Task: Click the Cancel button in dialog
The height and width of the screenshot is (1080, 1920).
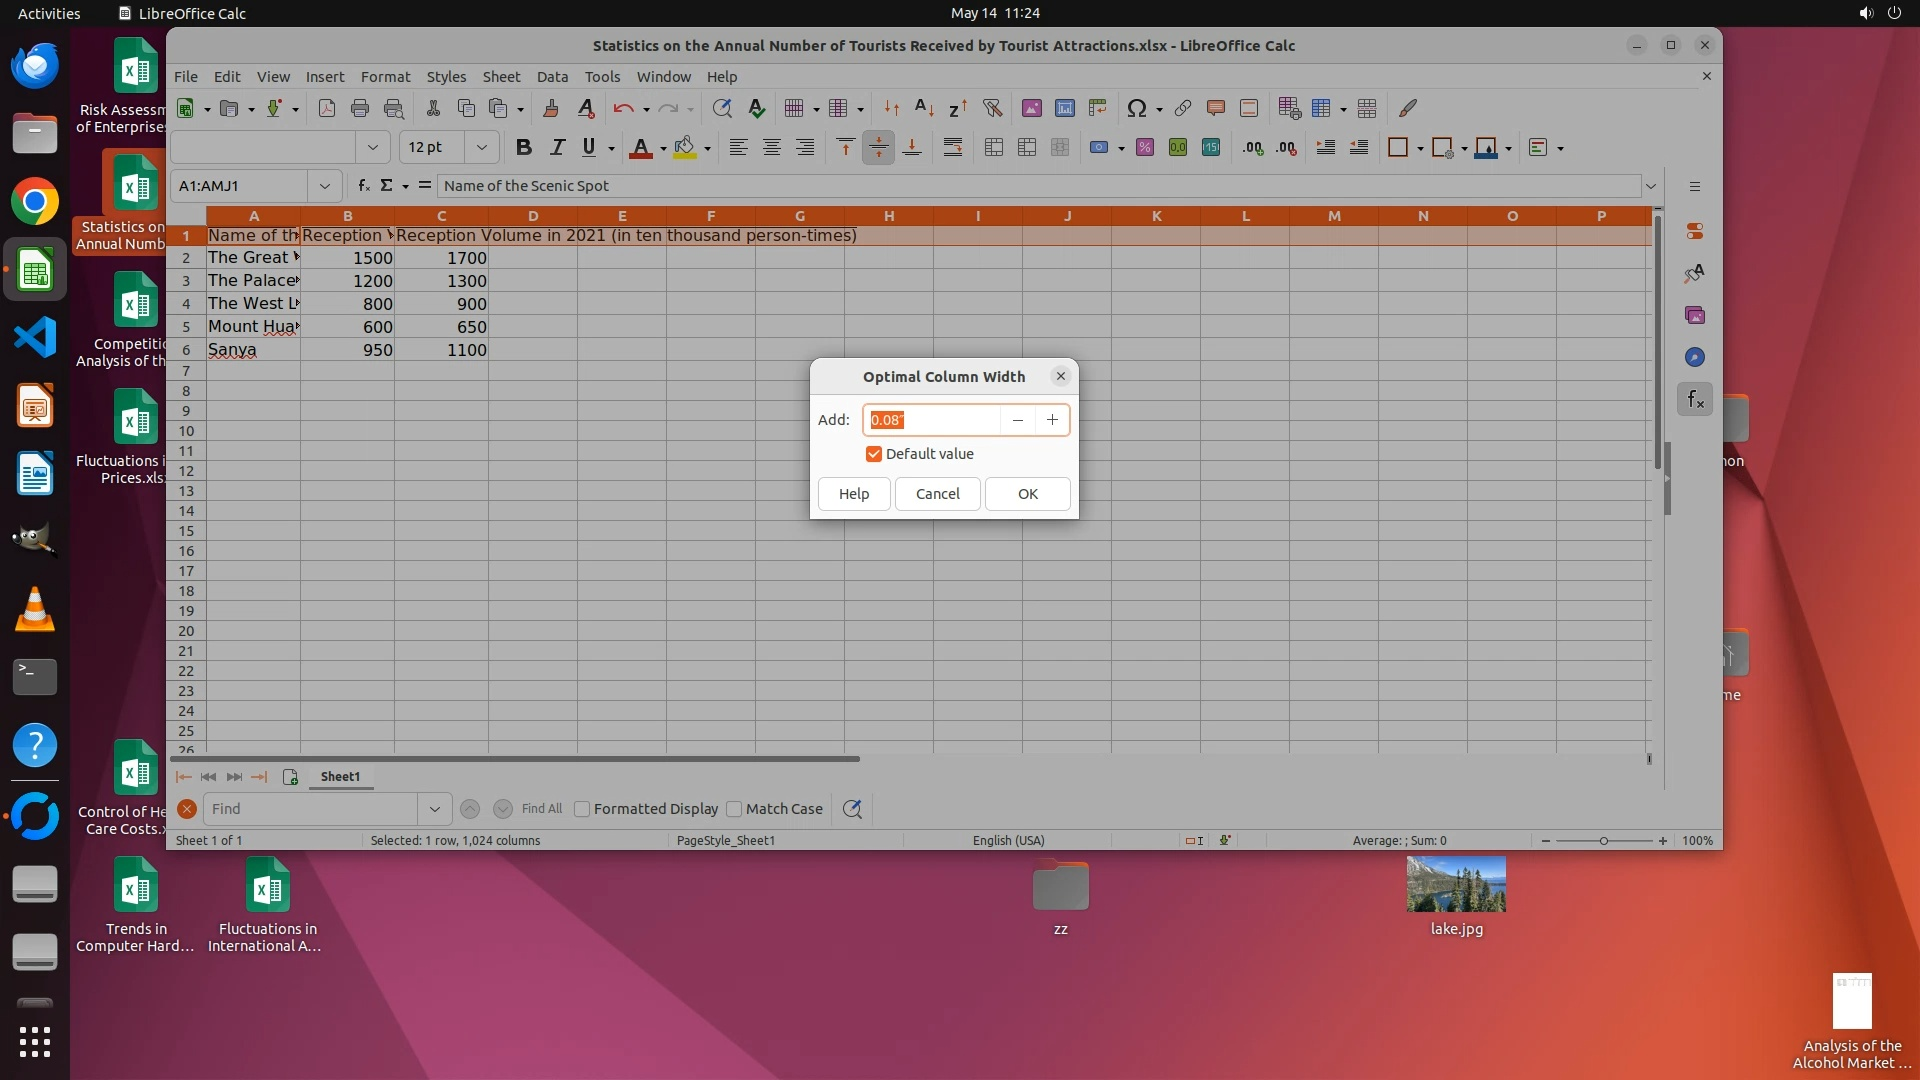Action: [x=937, y=494]
